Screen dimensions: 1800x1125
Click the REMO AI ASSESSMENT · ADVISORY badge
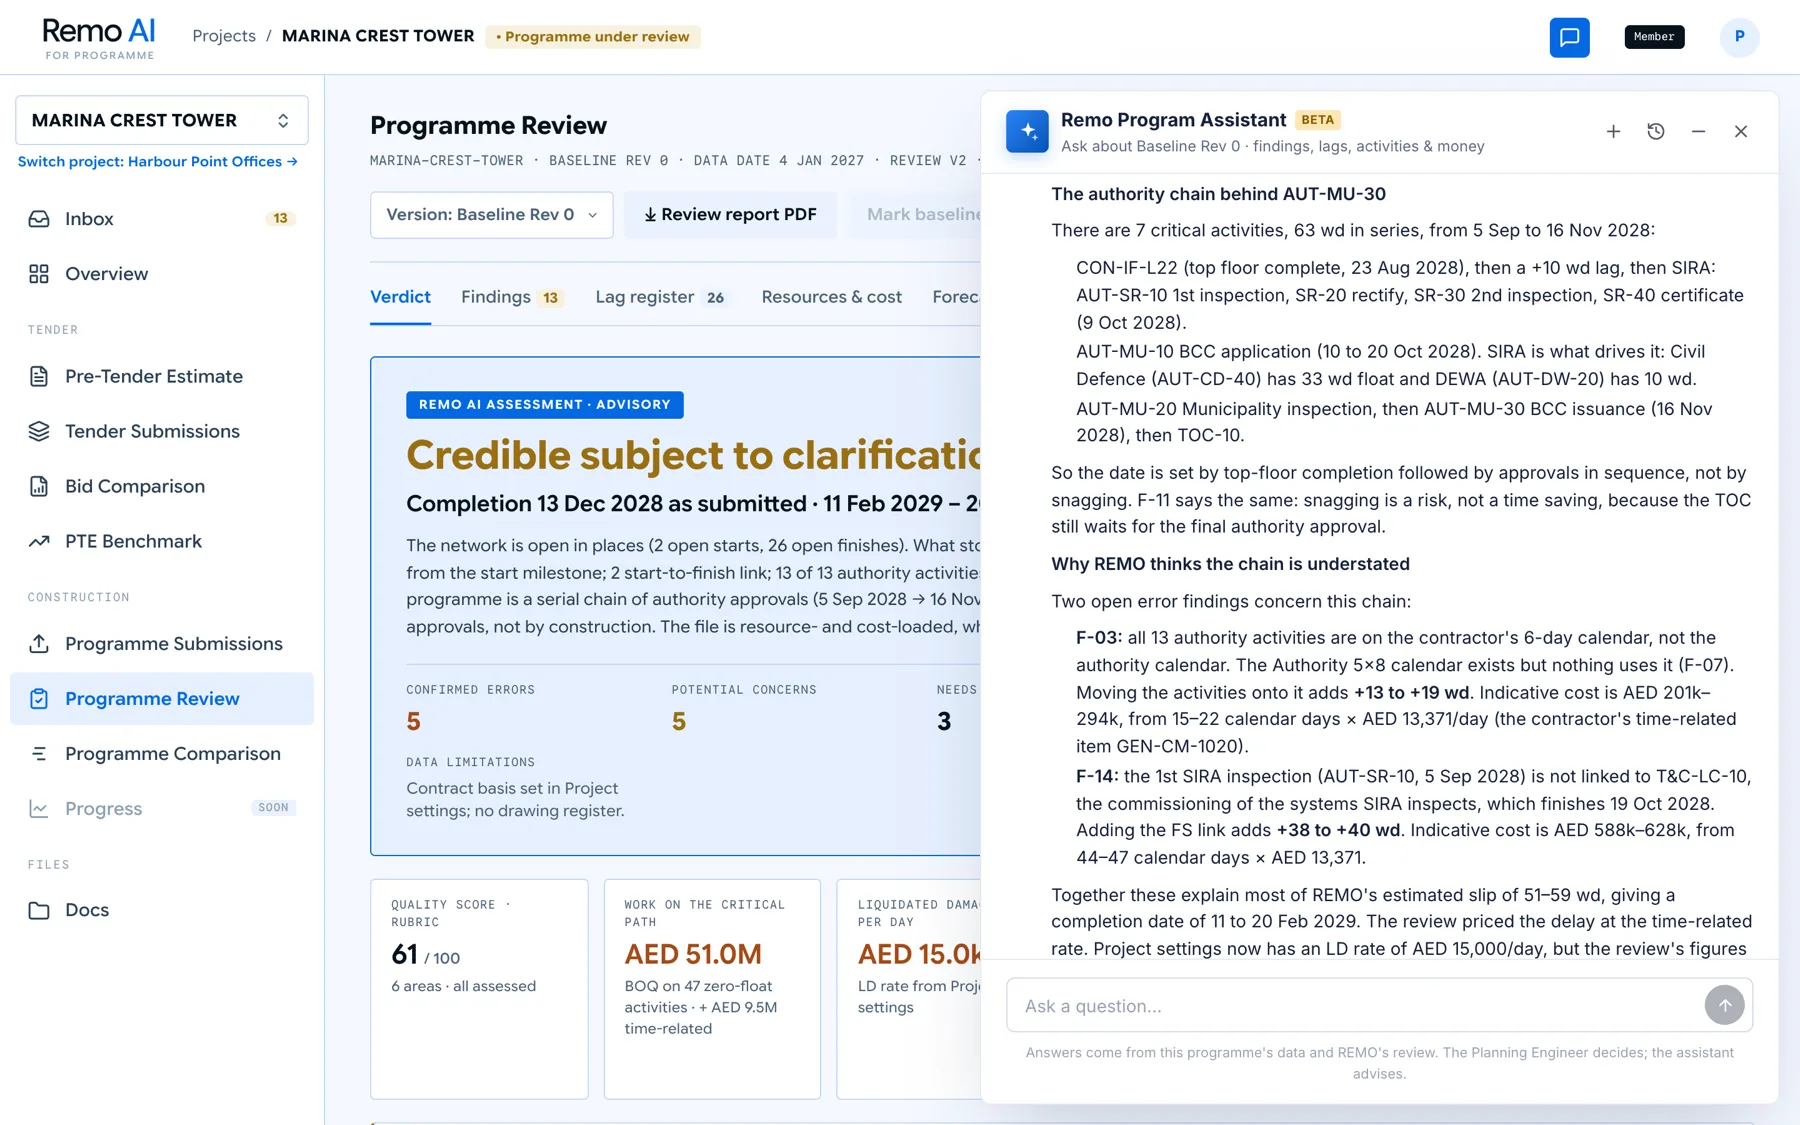[x=545, y=405]
